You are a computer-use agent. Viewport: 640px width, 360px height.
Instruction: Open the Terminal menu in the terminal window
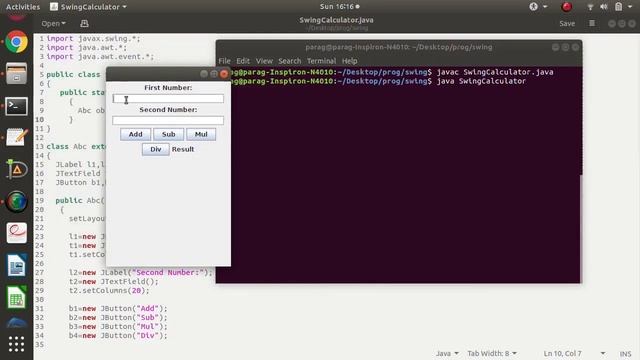322,61
